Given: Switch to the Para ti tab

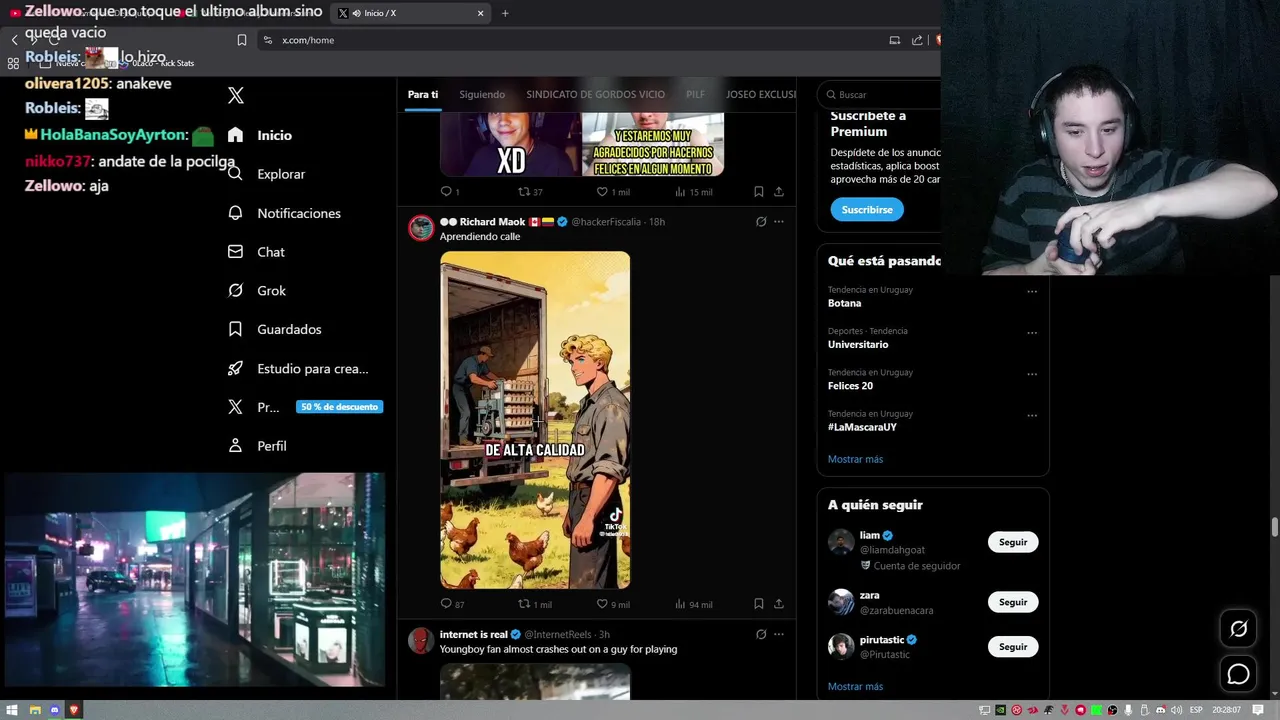Looking at the screenshot, I should coord(423,94).
